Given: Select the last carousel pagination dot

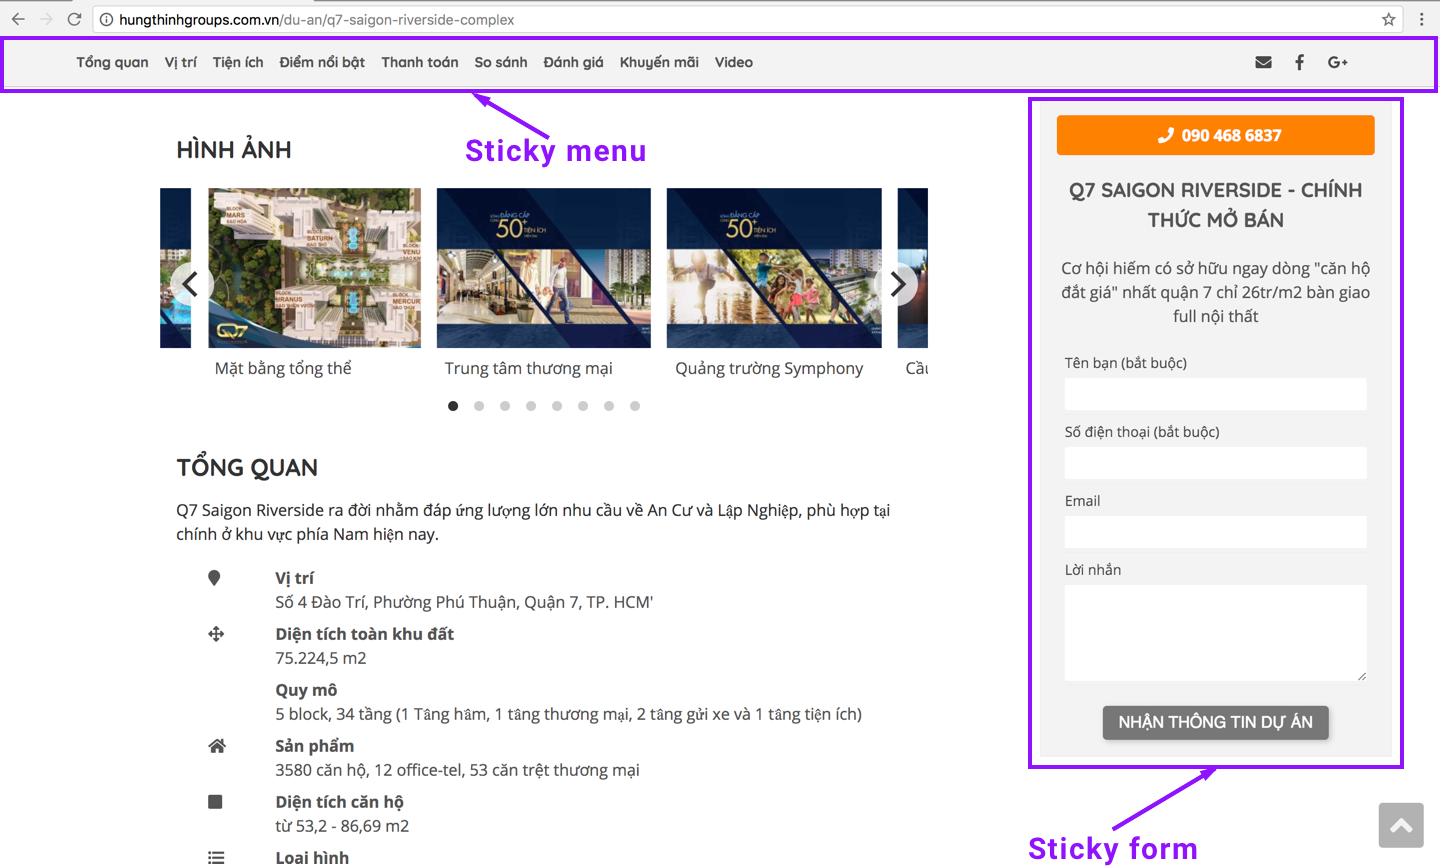Looking at the screenshot, I should pyautogui.click(x=635, y=406).
